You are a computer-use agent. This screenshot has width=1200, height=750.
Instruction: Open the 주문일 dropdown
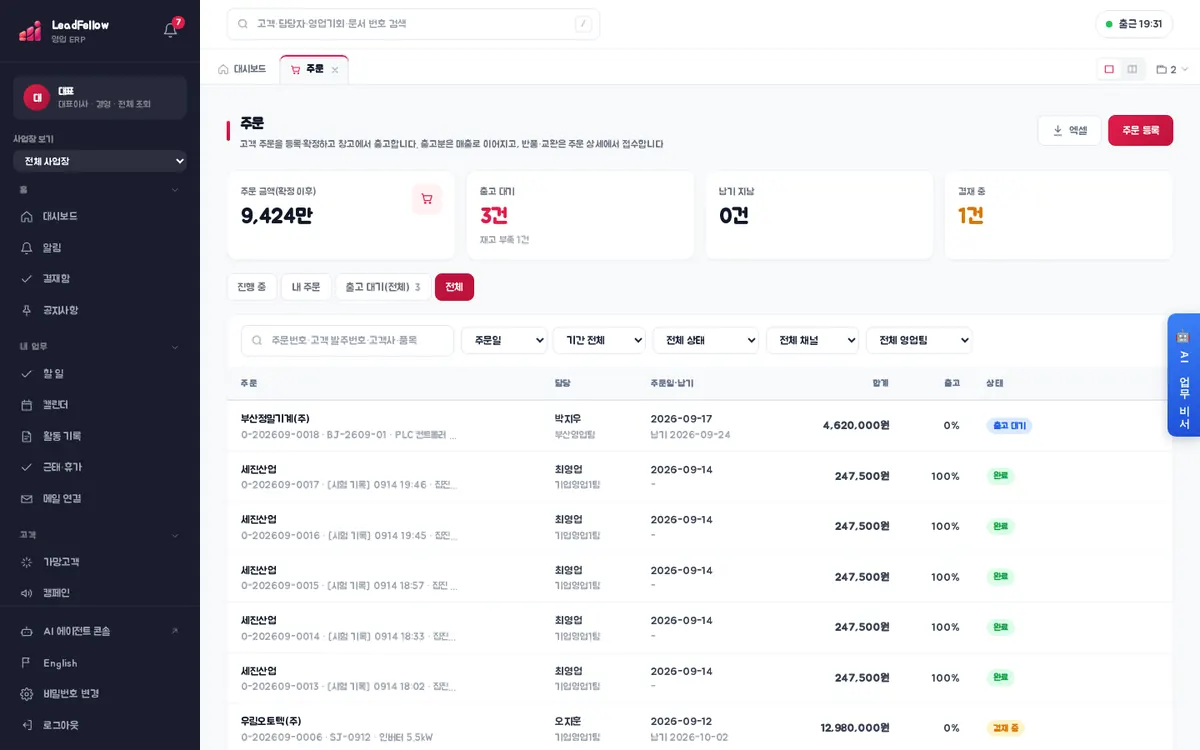tap(504, 341)
